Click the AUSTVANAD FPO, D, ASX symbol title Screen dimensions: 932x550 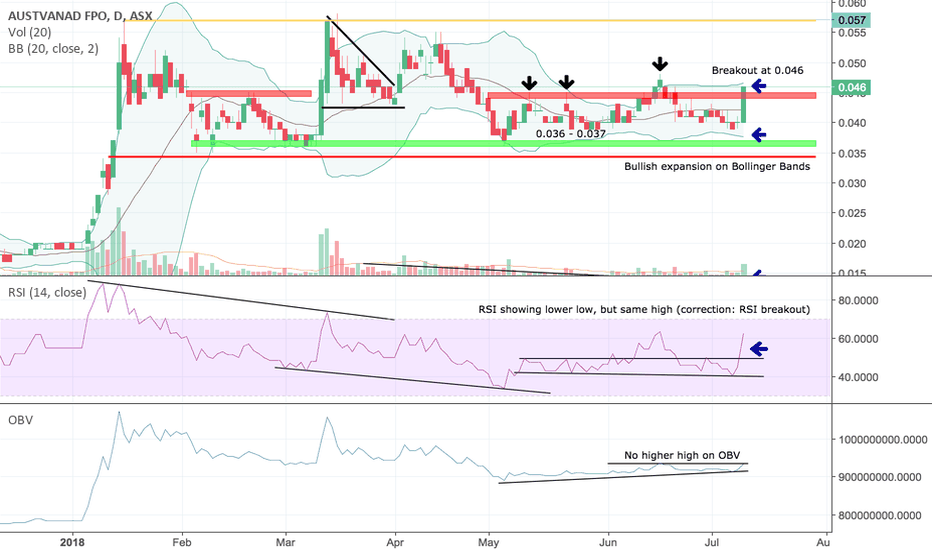80,16
